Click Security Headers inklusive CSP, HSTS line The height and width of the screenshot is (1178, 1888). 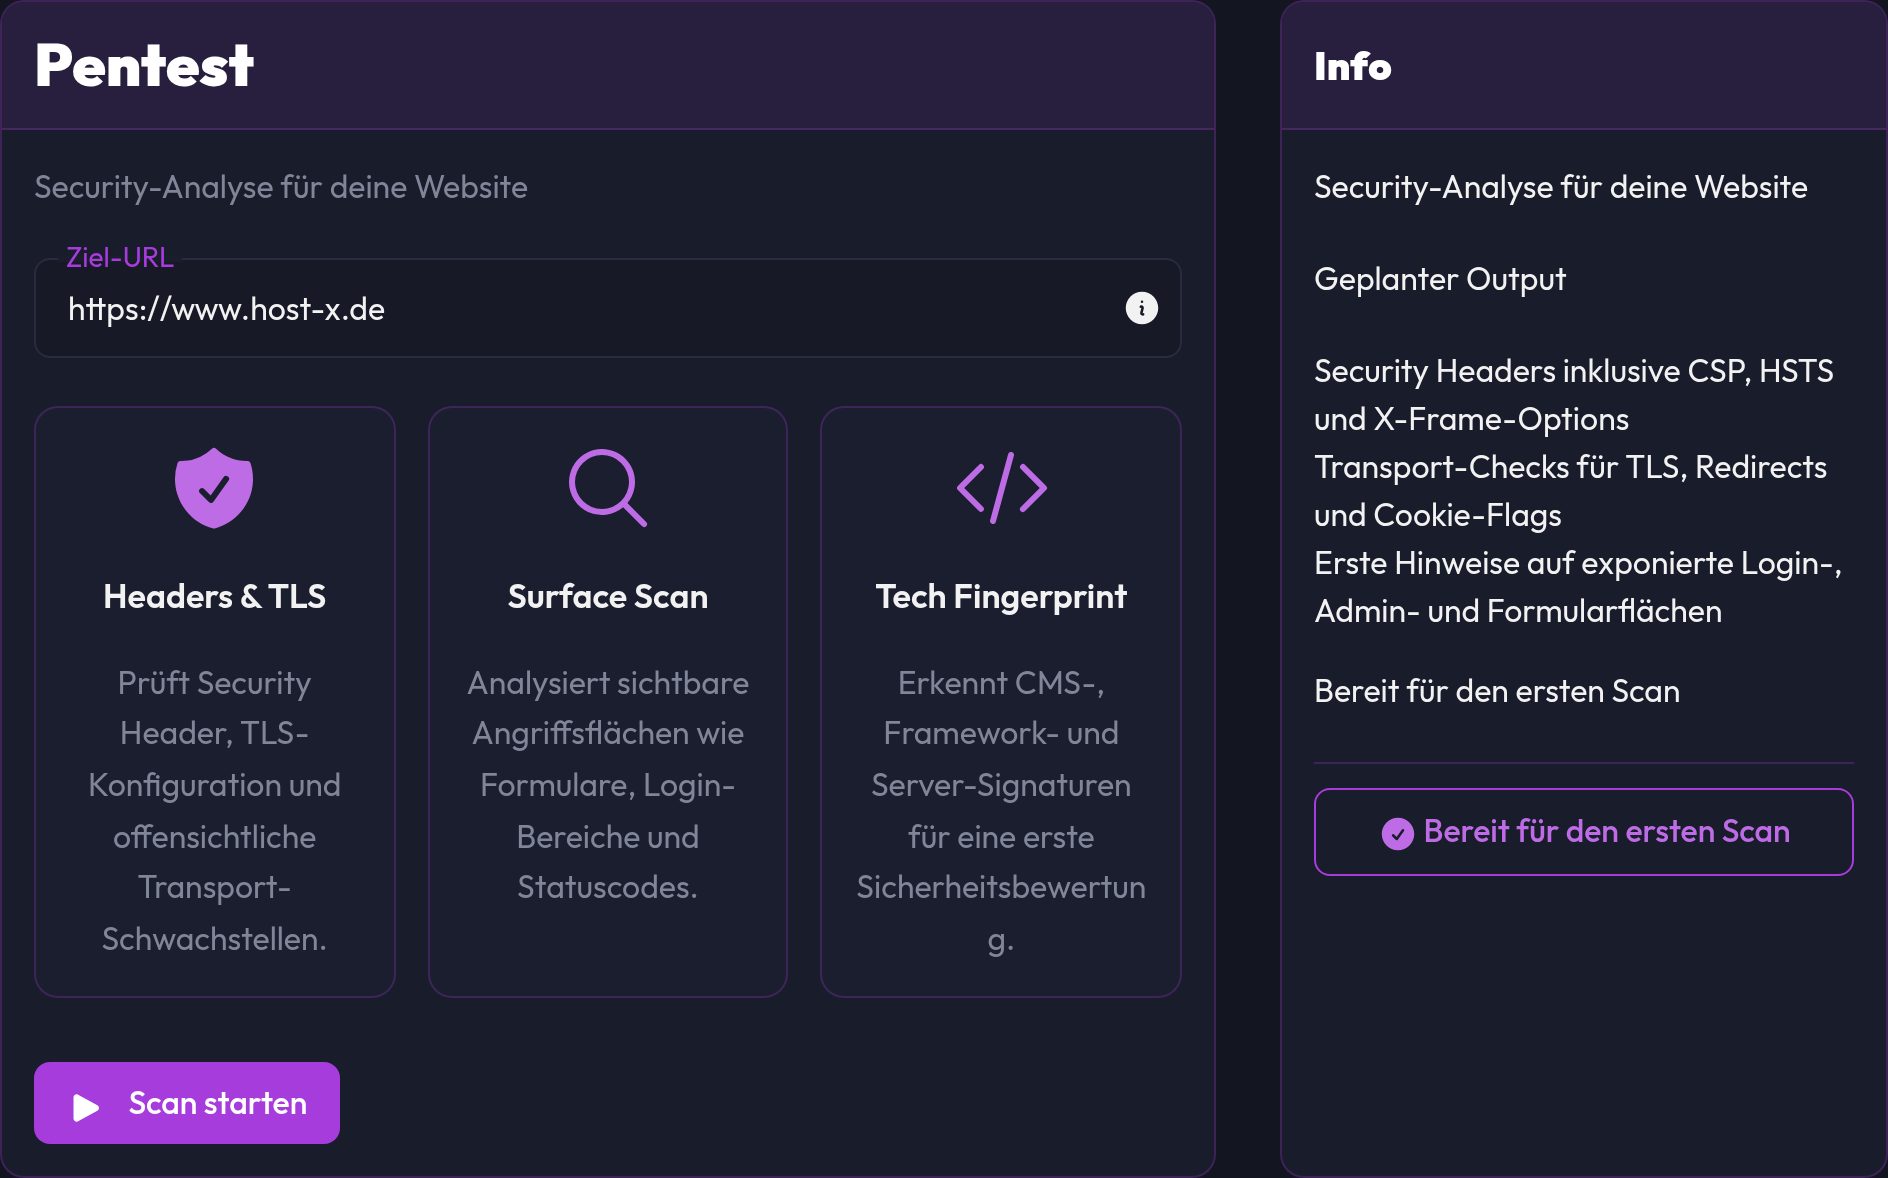tap(1574, 371)
